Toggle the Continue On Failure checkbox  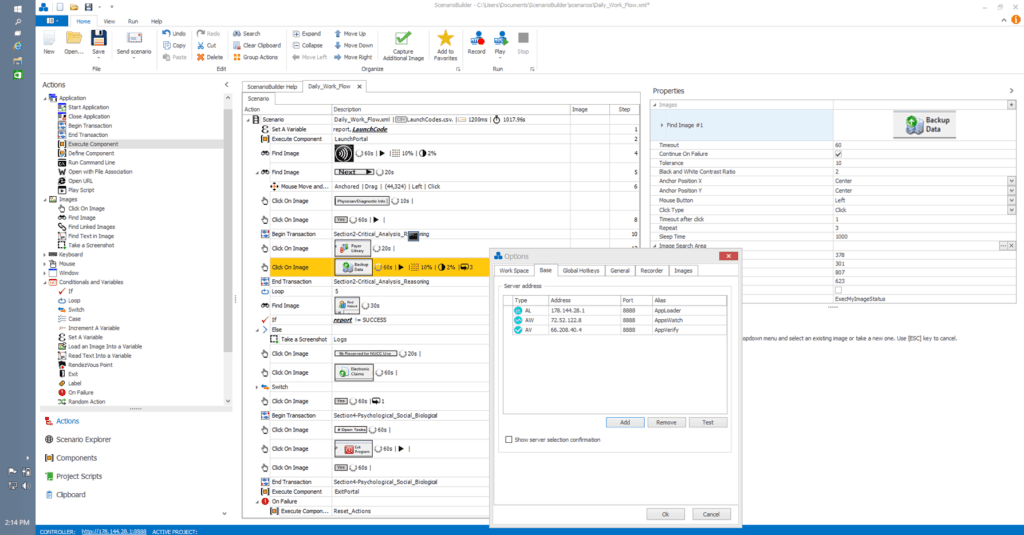(838, 154)
